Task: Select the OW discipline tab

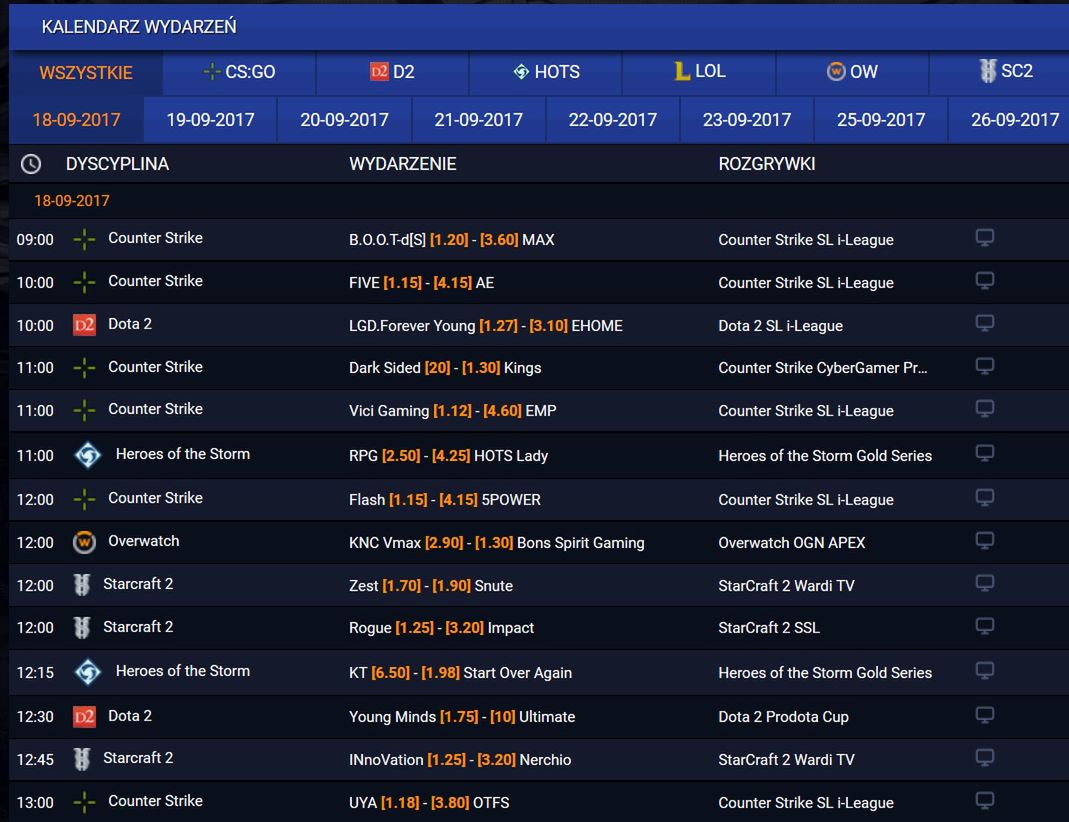Action: [852, 72]
